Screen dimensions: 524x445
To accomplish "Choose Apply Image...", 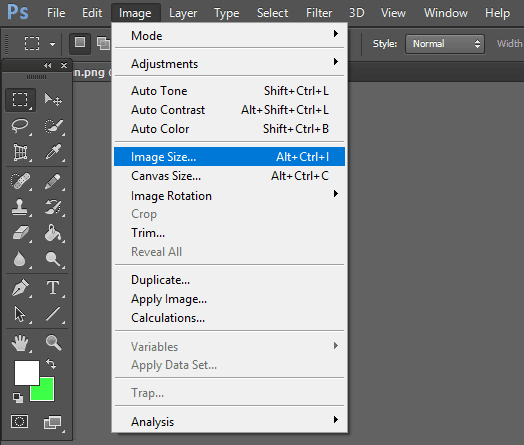I will pyautogui.click(x=229, y=299).
